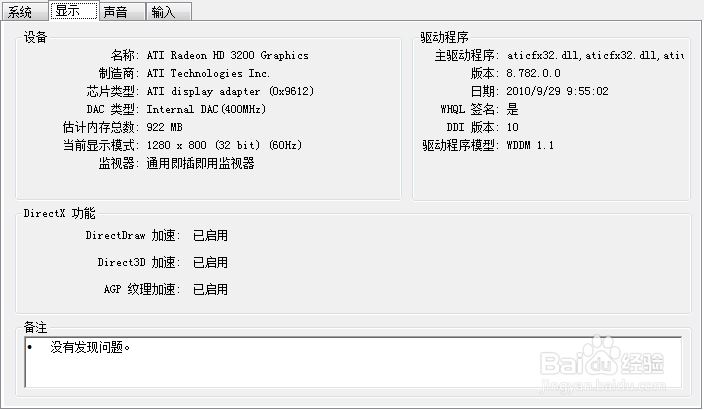This screenshot has width=704, height=410.
Task: Click the '监视器:' label
Action: click(119, 163)
